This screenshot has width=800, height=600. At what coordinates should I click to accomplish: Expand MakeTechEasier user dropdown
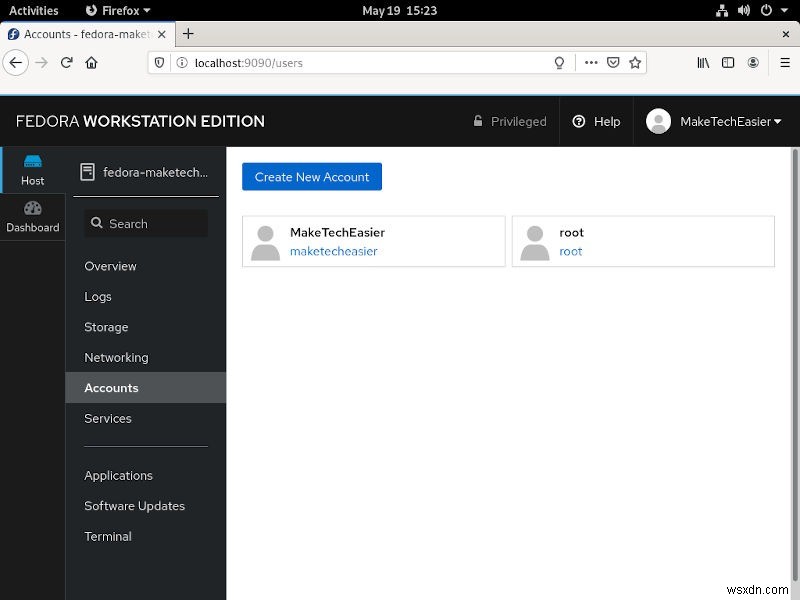[714, 121]
